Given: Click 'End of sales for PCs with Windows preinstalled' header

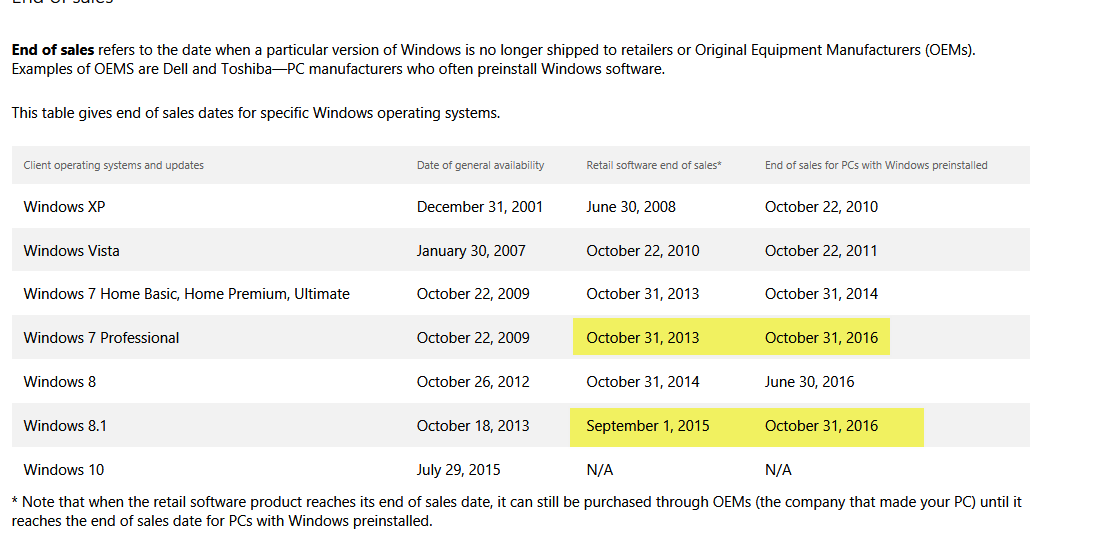Looking at the screenshot, I should (876, 165).
